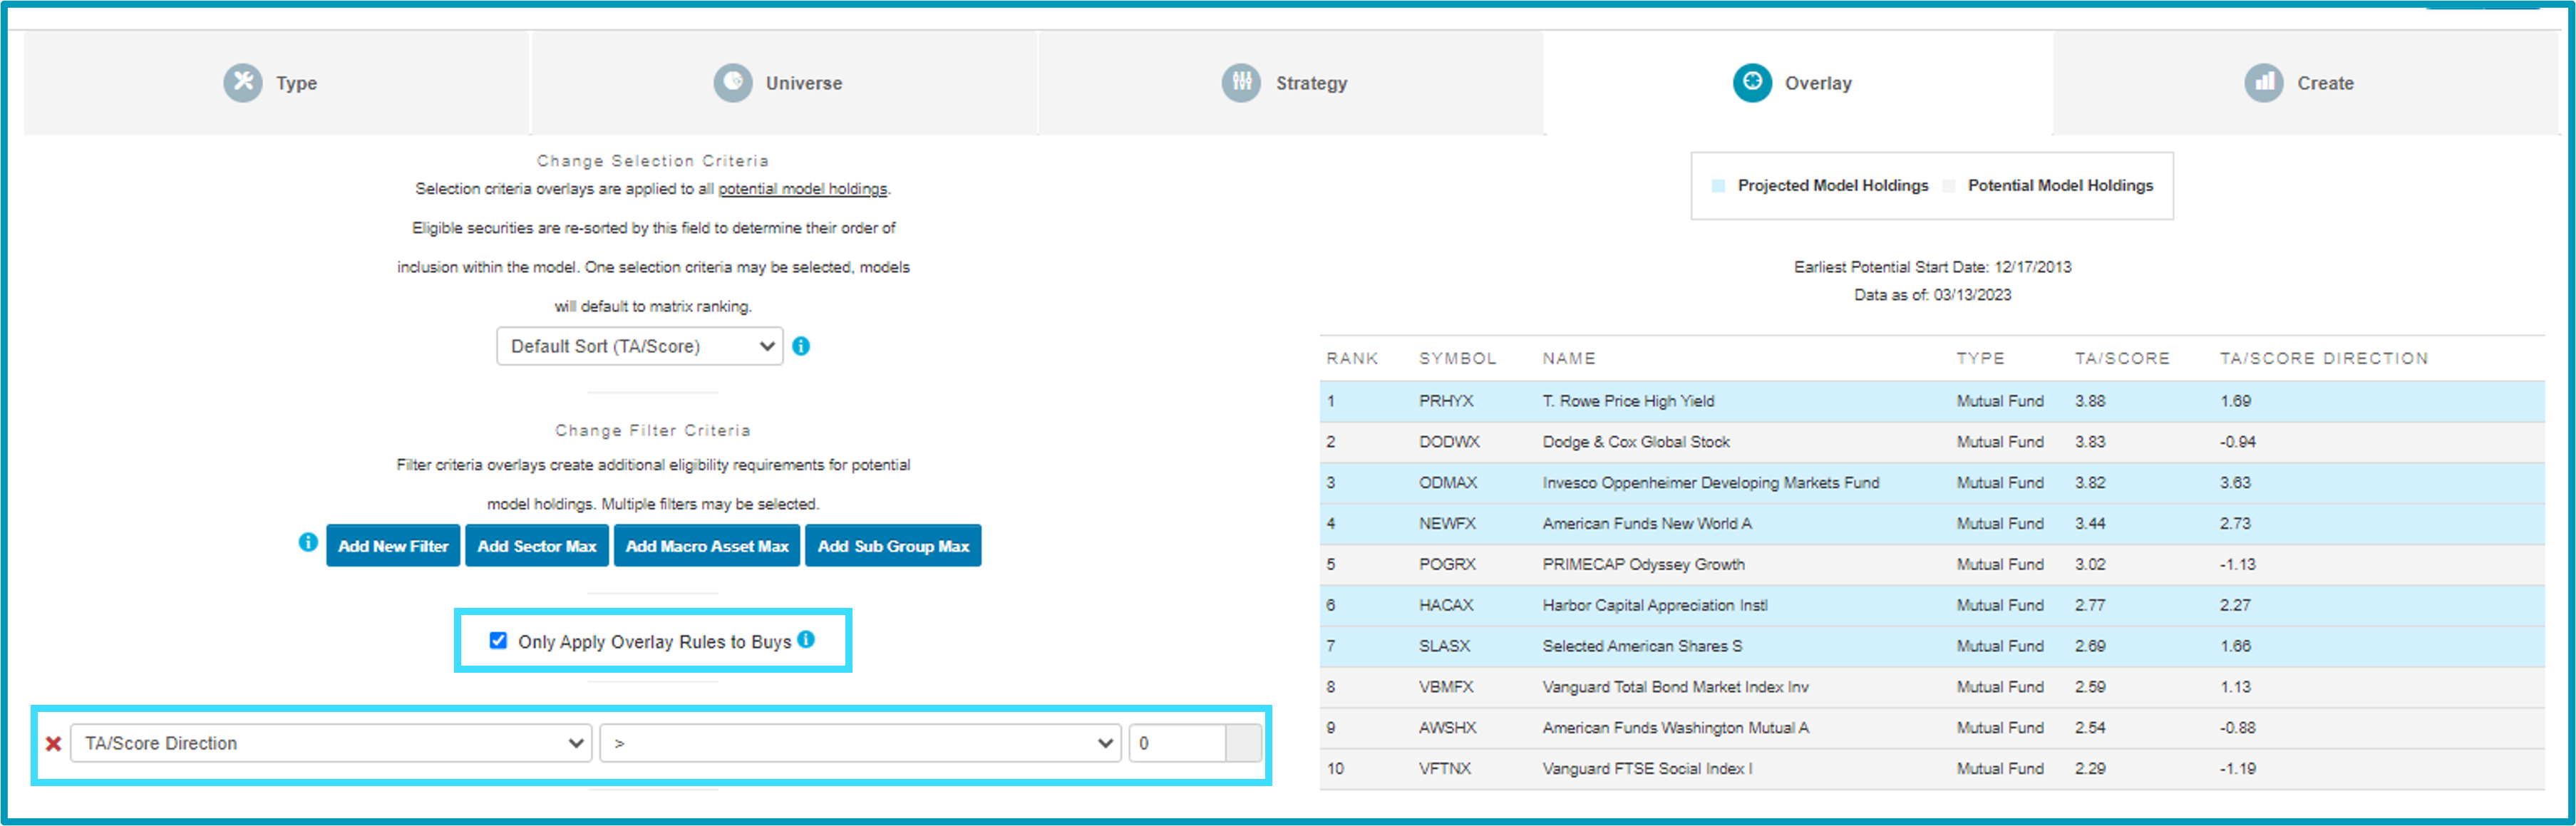Toggle Only Apply Overlay Rules to Buys checkbox
Screen dimensions: 2576x826
pyautogui.click(x=498, y=641)
